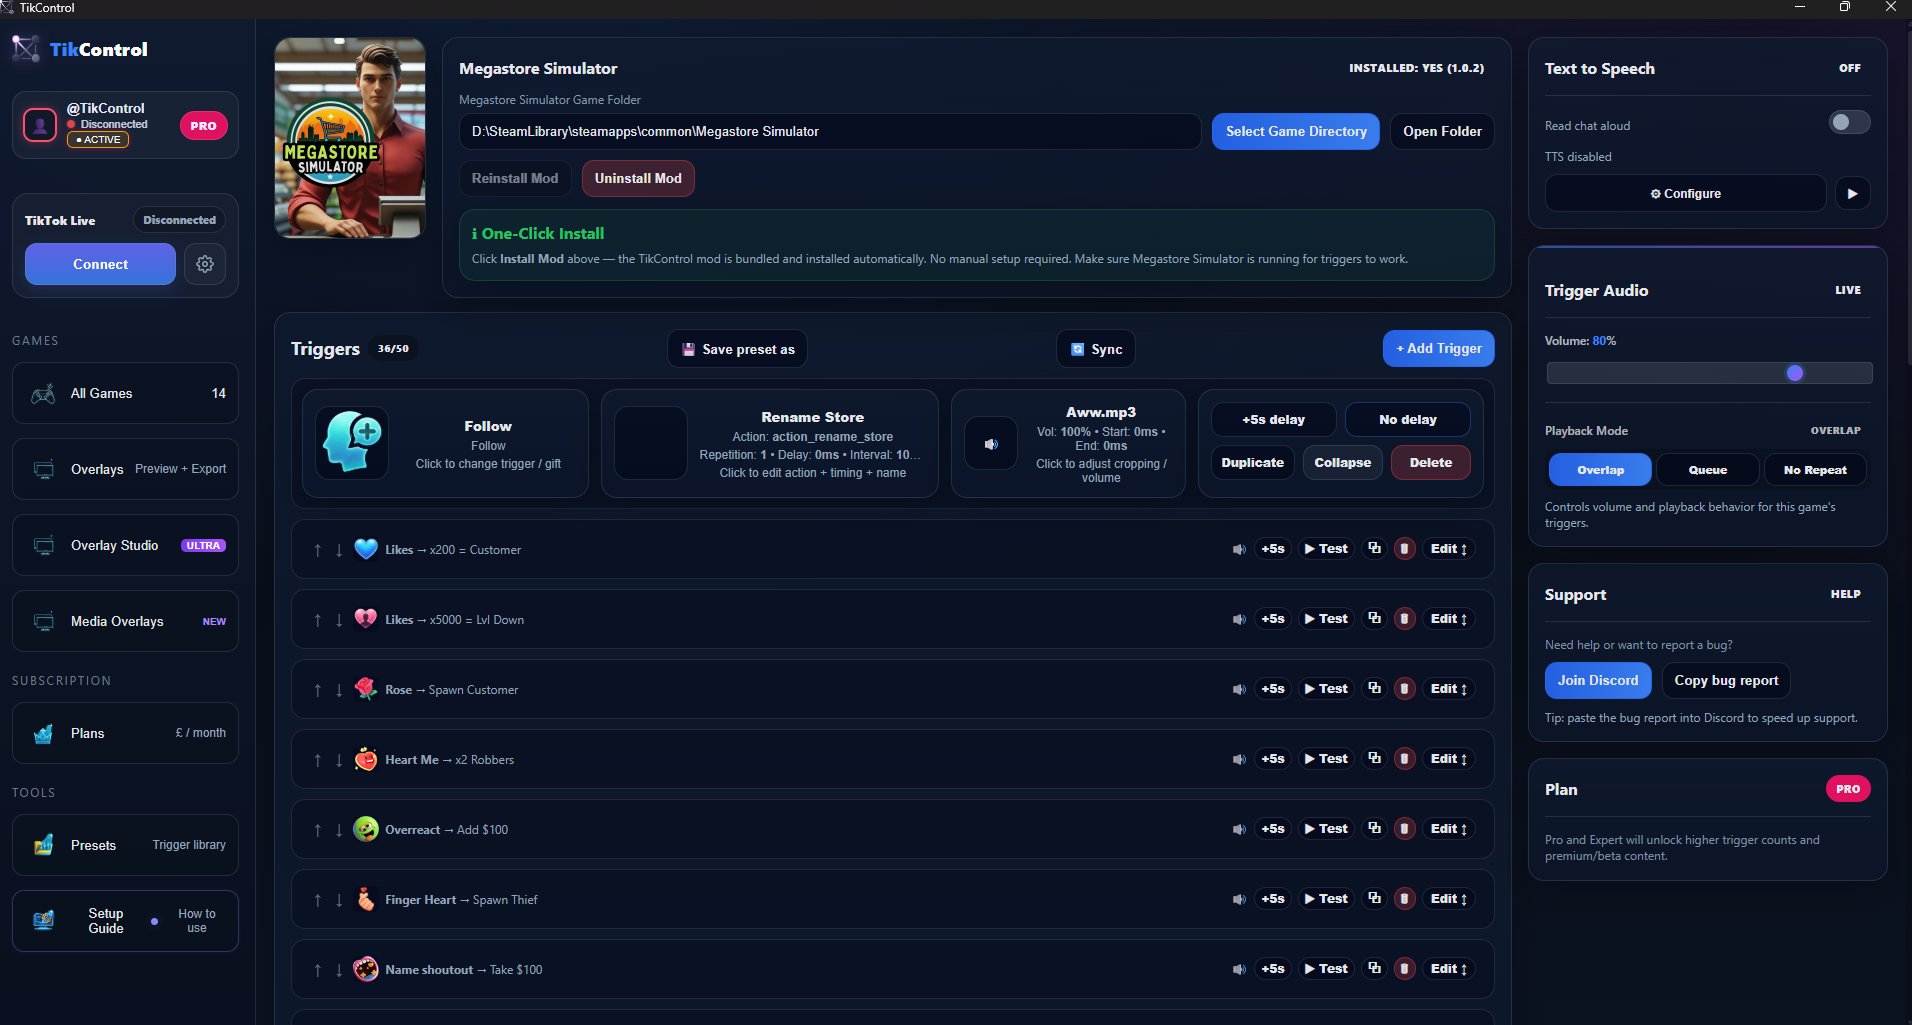Duplicate Name shoutout trigger via its copy icon
This screenshot has height=1025, width=1912.
[x=1375, y=969]
